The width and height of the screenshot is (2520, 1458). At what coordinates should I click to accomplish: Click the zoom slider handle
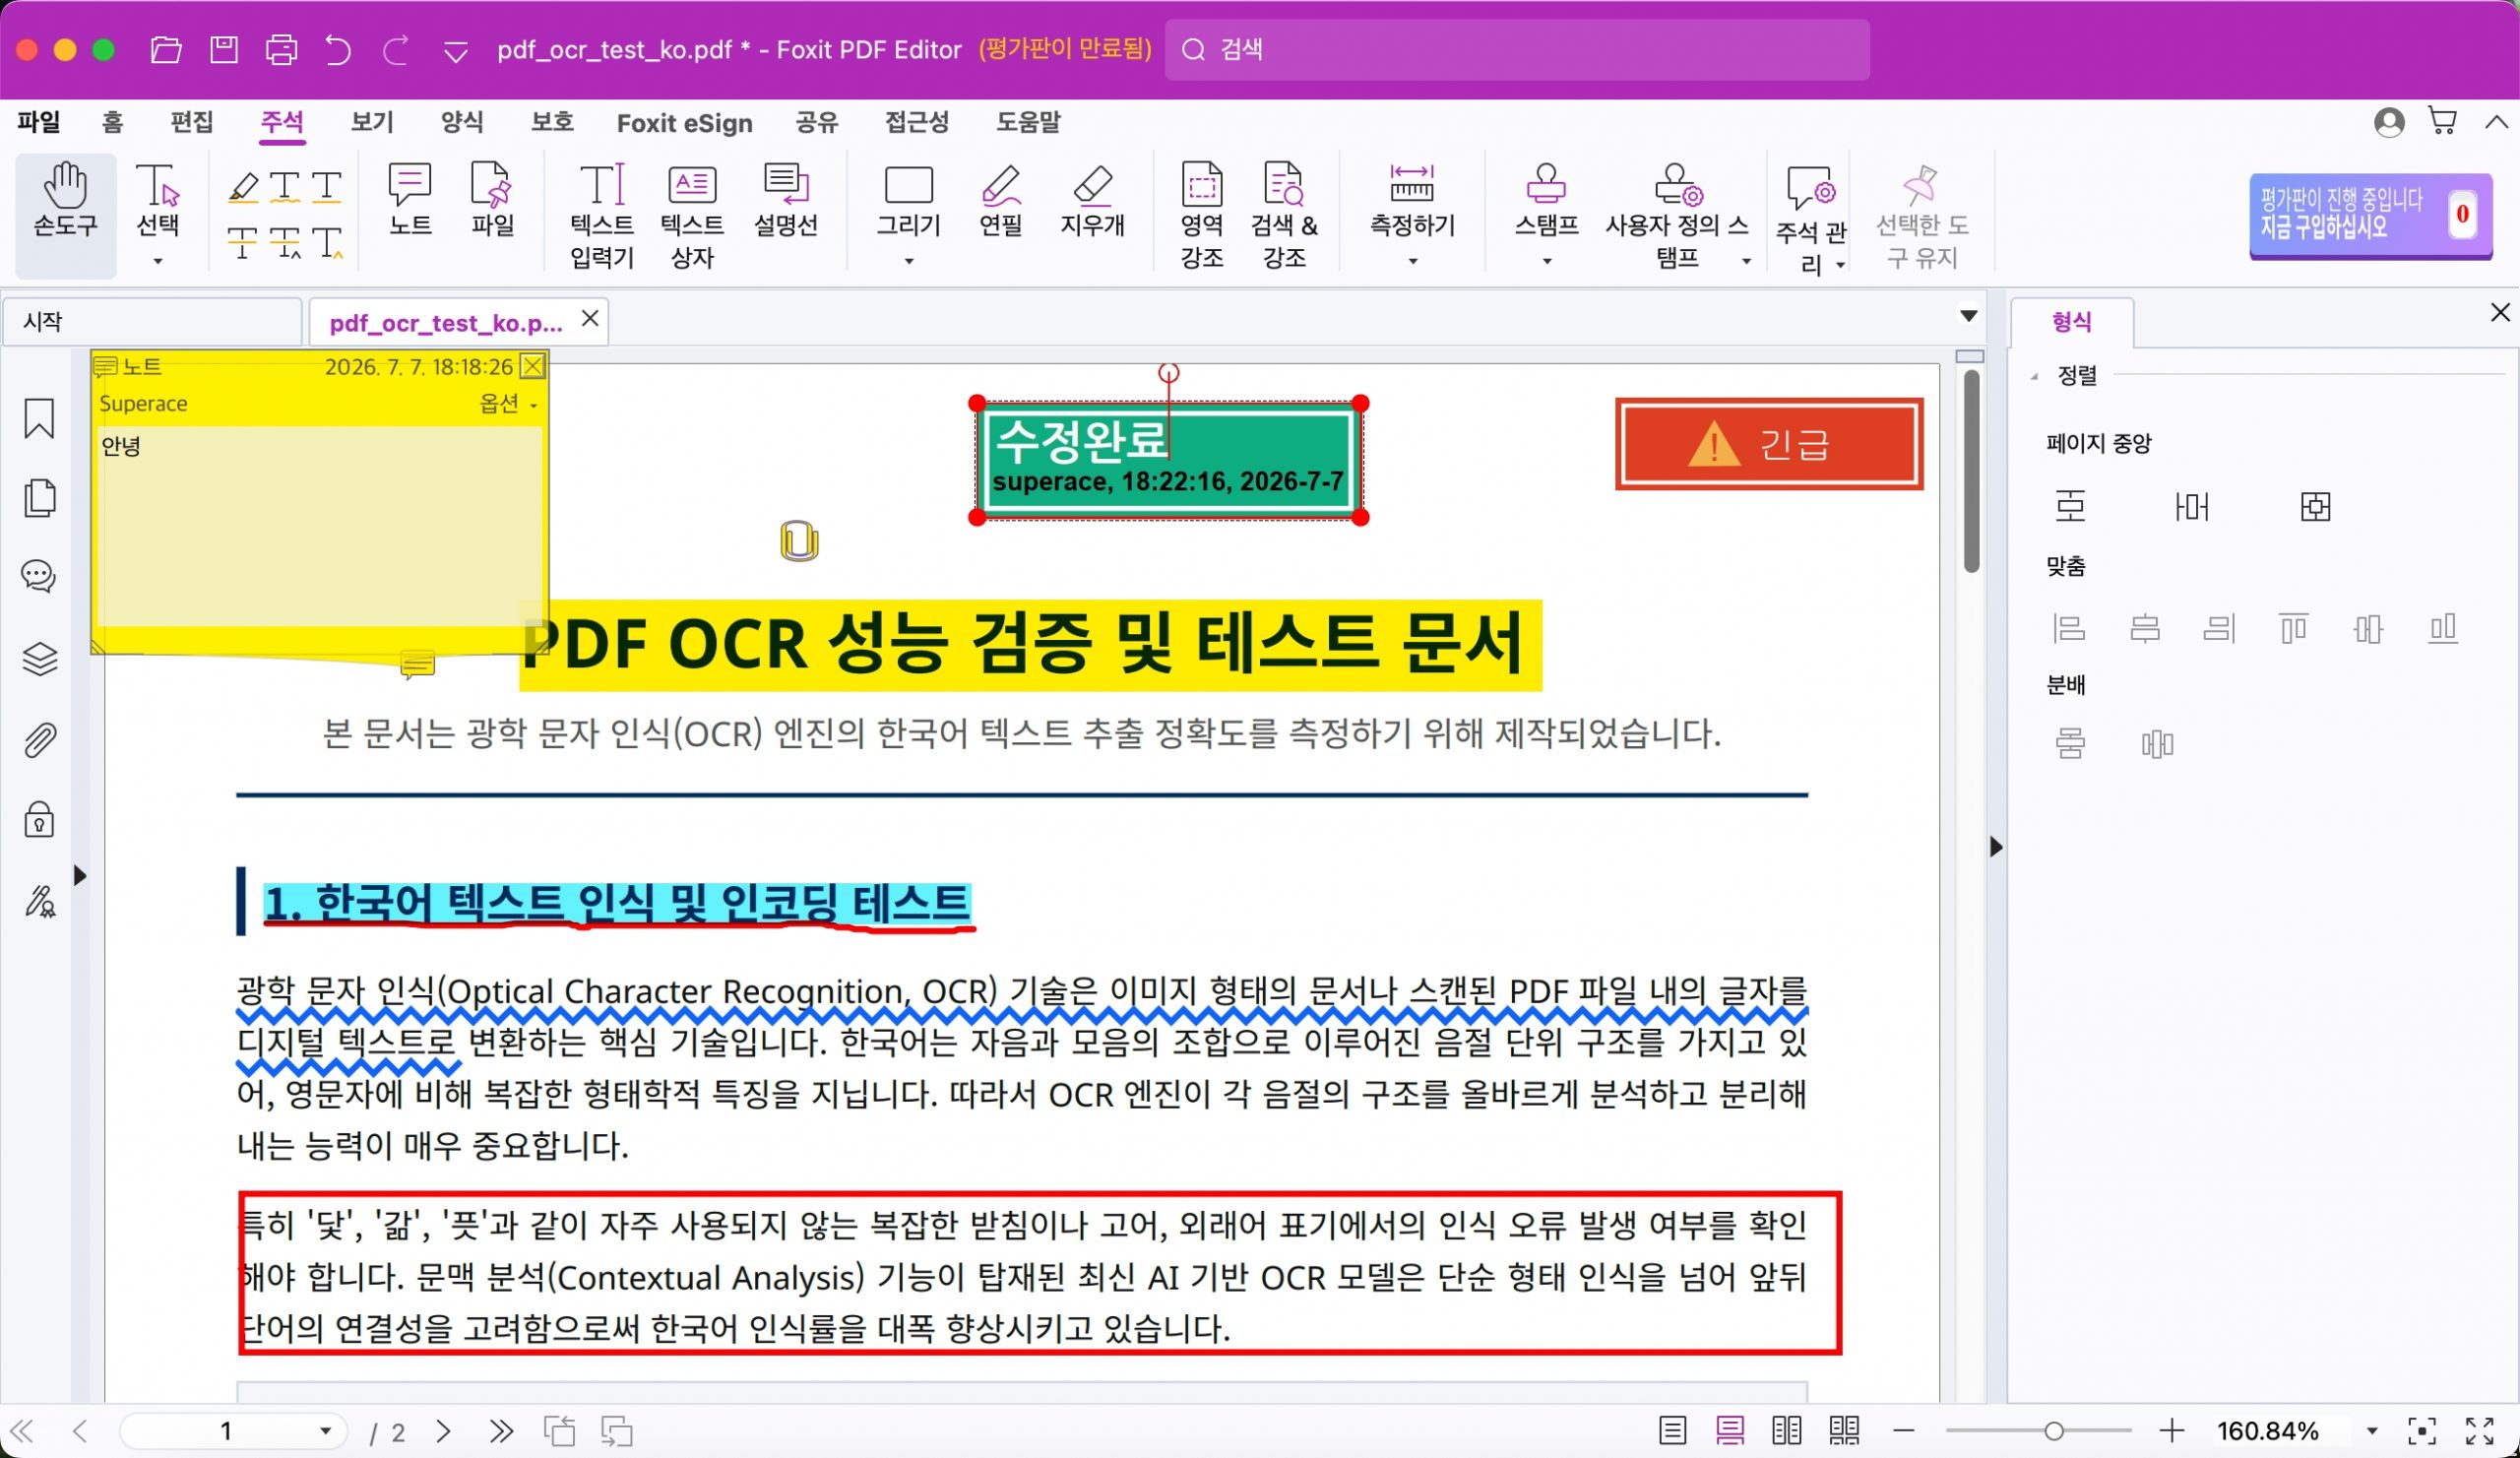(x=2053, y=1431)
